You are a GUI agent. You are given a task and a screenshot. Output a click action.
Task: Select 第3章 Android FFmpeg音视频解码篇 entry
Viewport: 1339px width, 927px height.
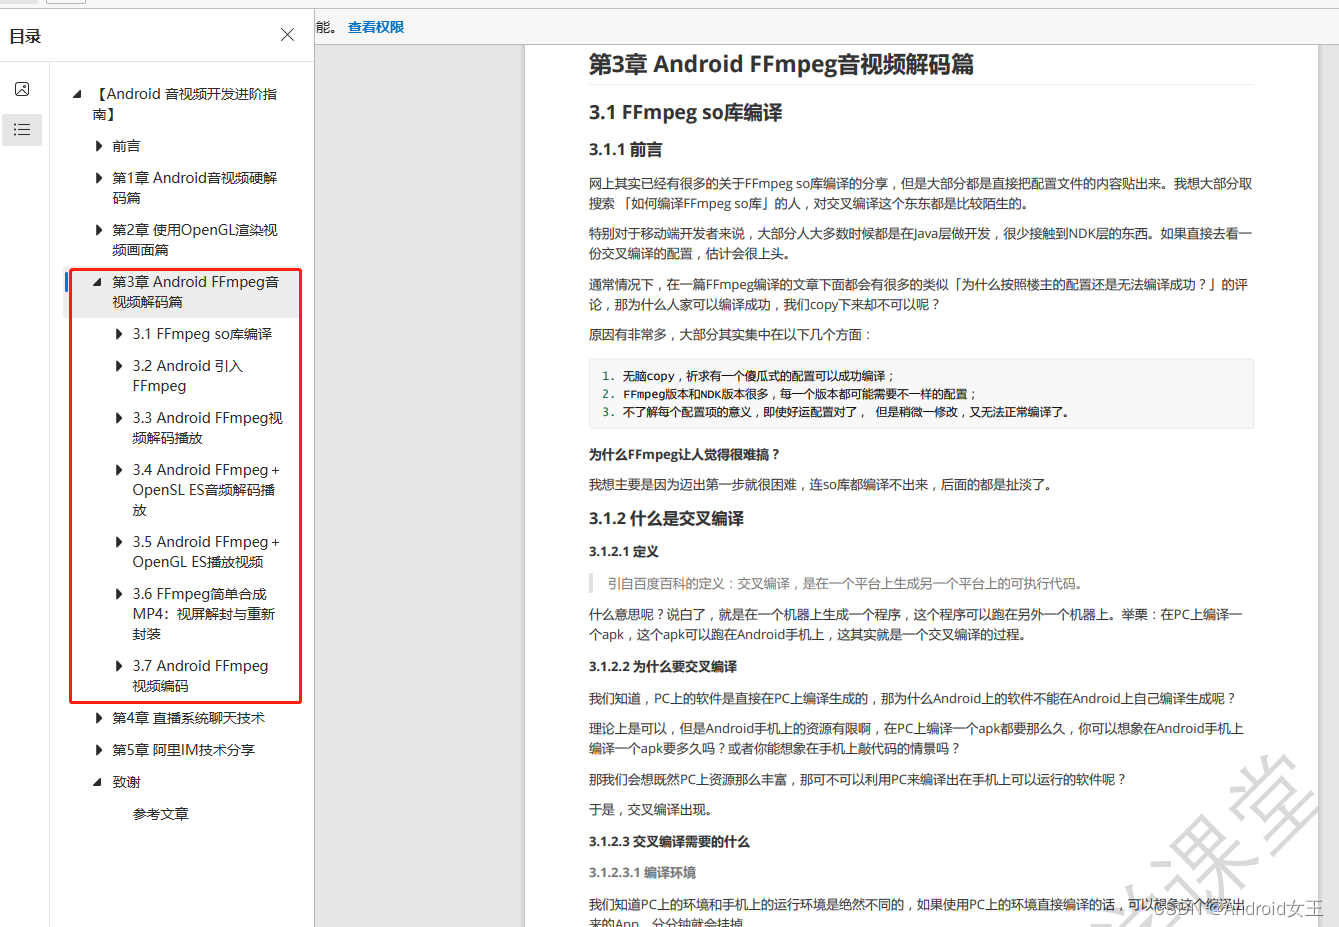tap(196, 292)
